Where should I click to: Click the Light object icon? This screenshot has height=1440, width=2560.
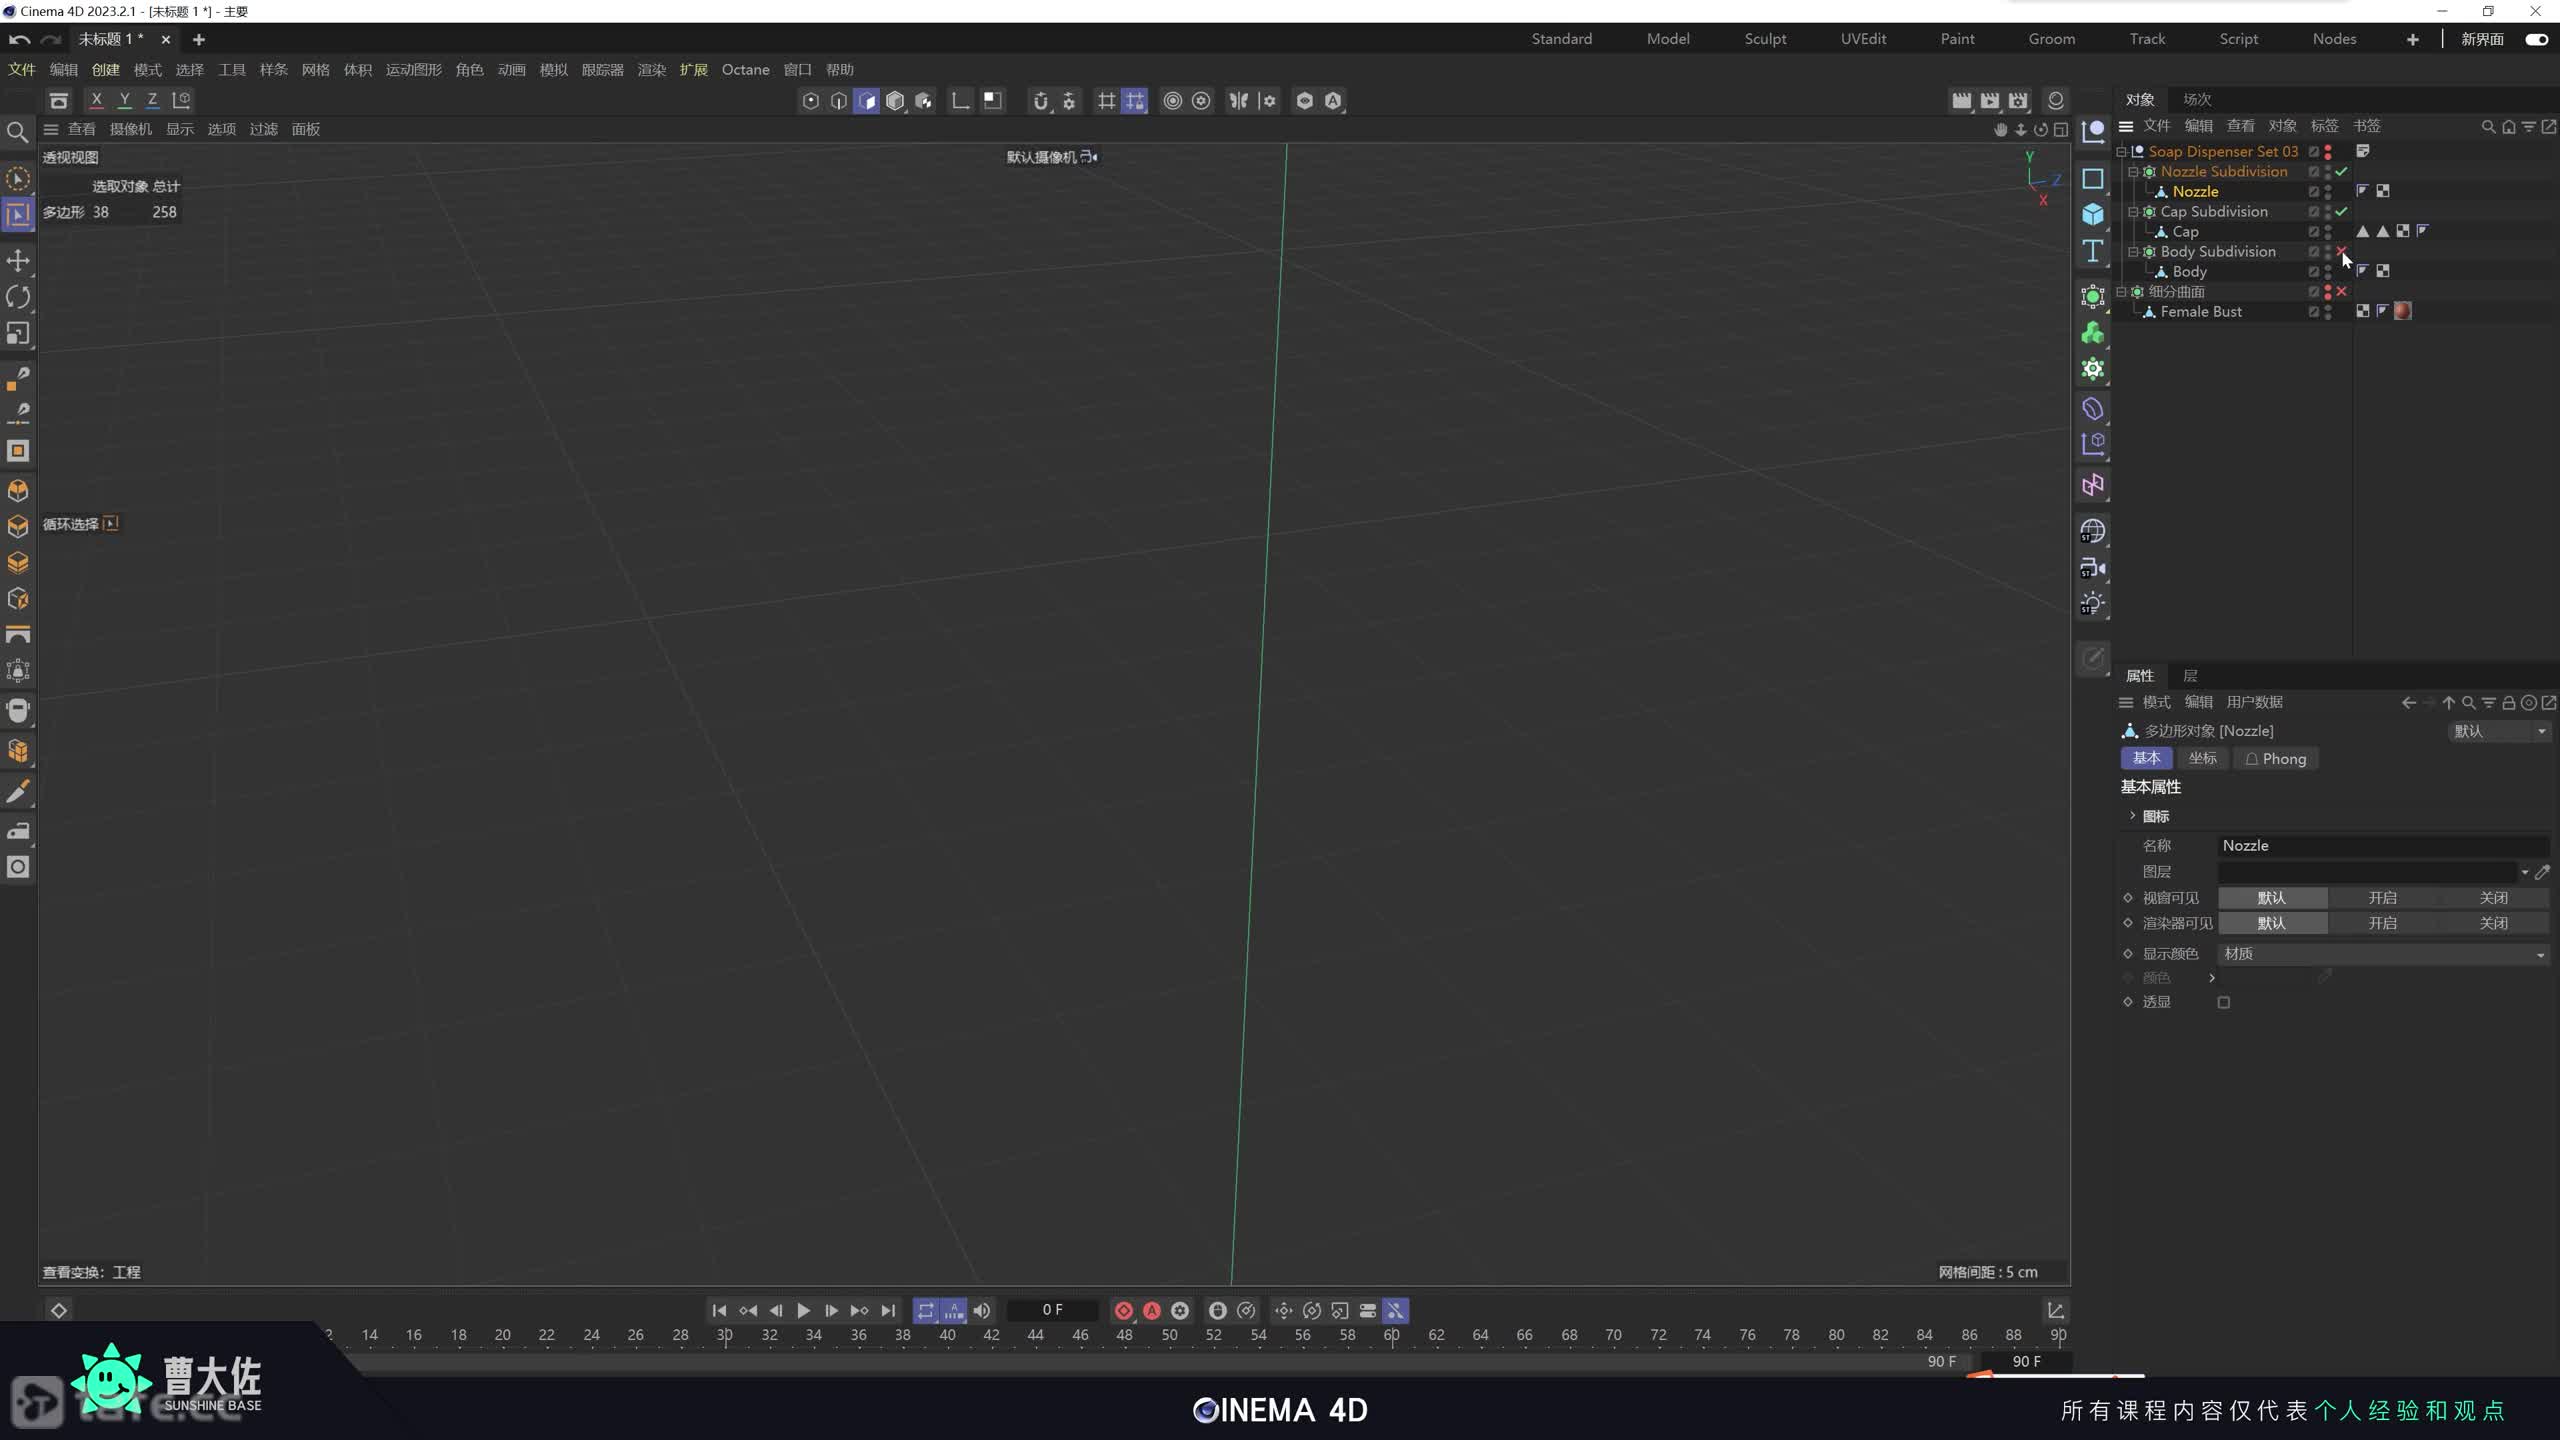click(x=2093, y=603)
